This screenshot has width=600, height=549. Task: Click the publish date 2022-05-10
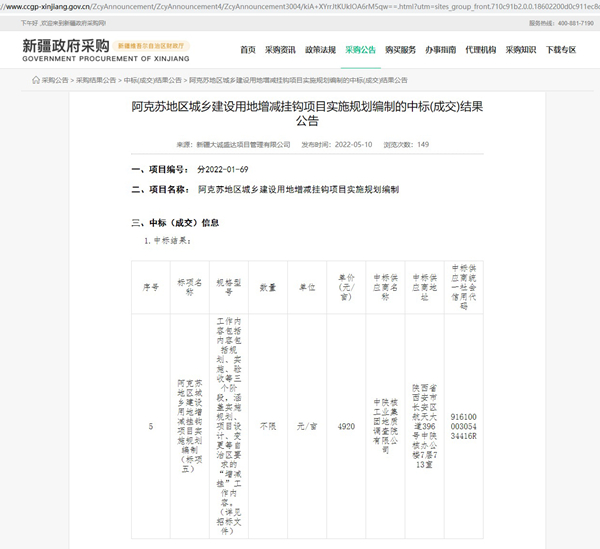click(x=353, y=145)
